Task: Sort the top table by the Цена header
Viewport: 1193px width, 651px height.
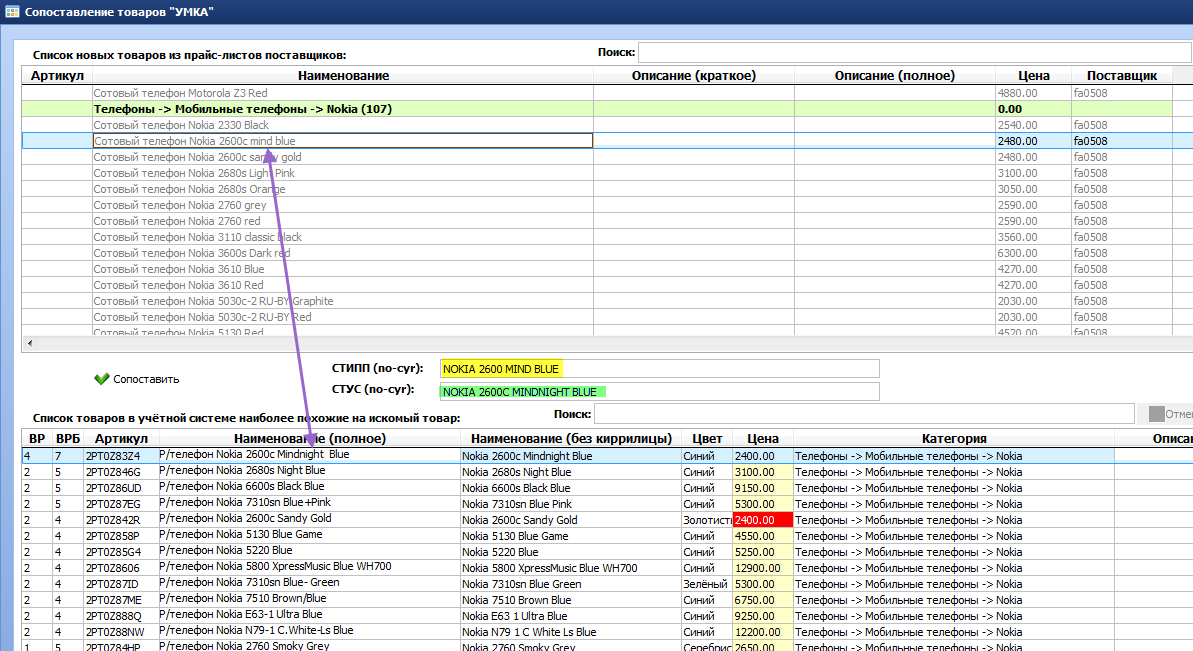Action: tap(1033, 75)
